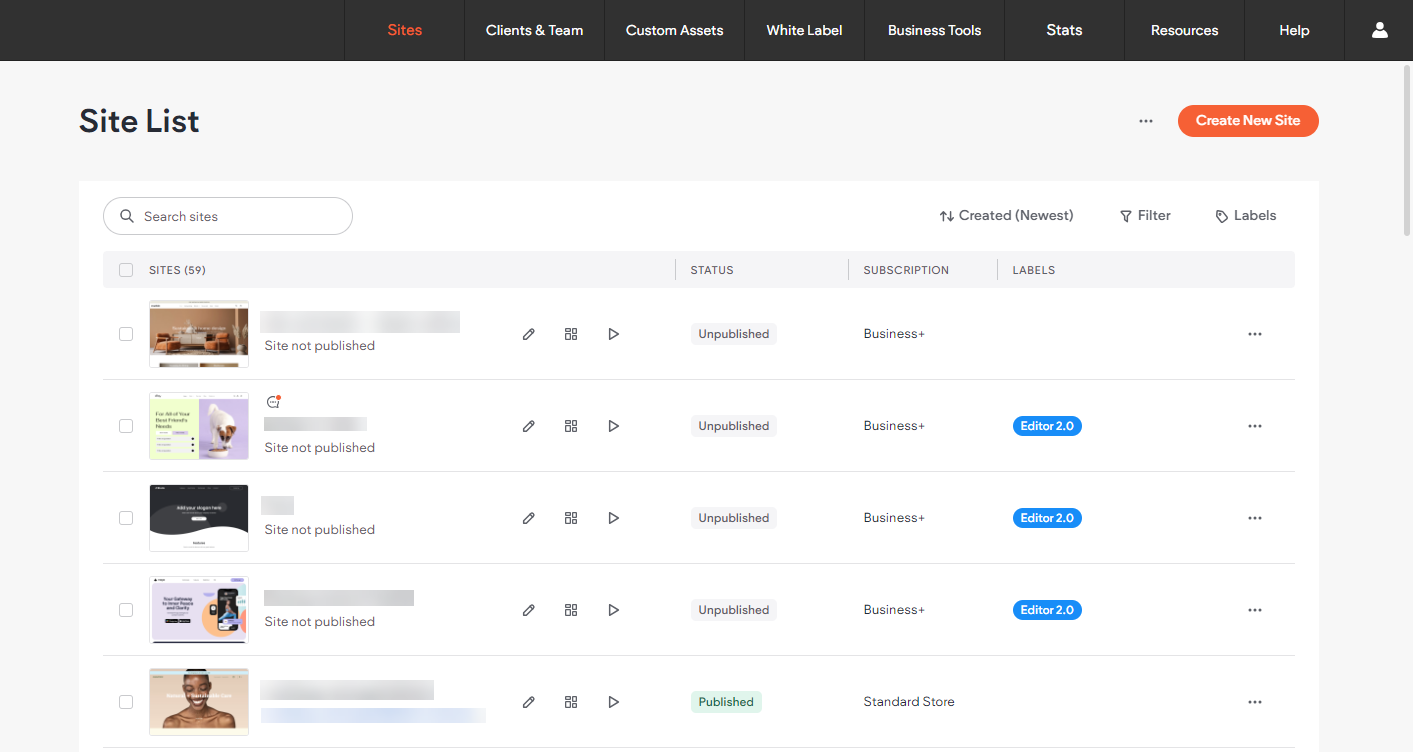The width and height of the screenshot is (1413, 752).
Task: Open the three-dot menu on the second site row
Action: tap(1255, 425)
